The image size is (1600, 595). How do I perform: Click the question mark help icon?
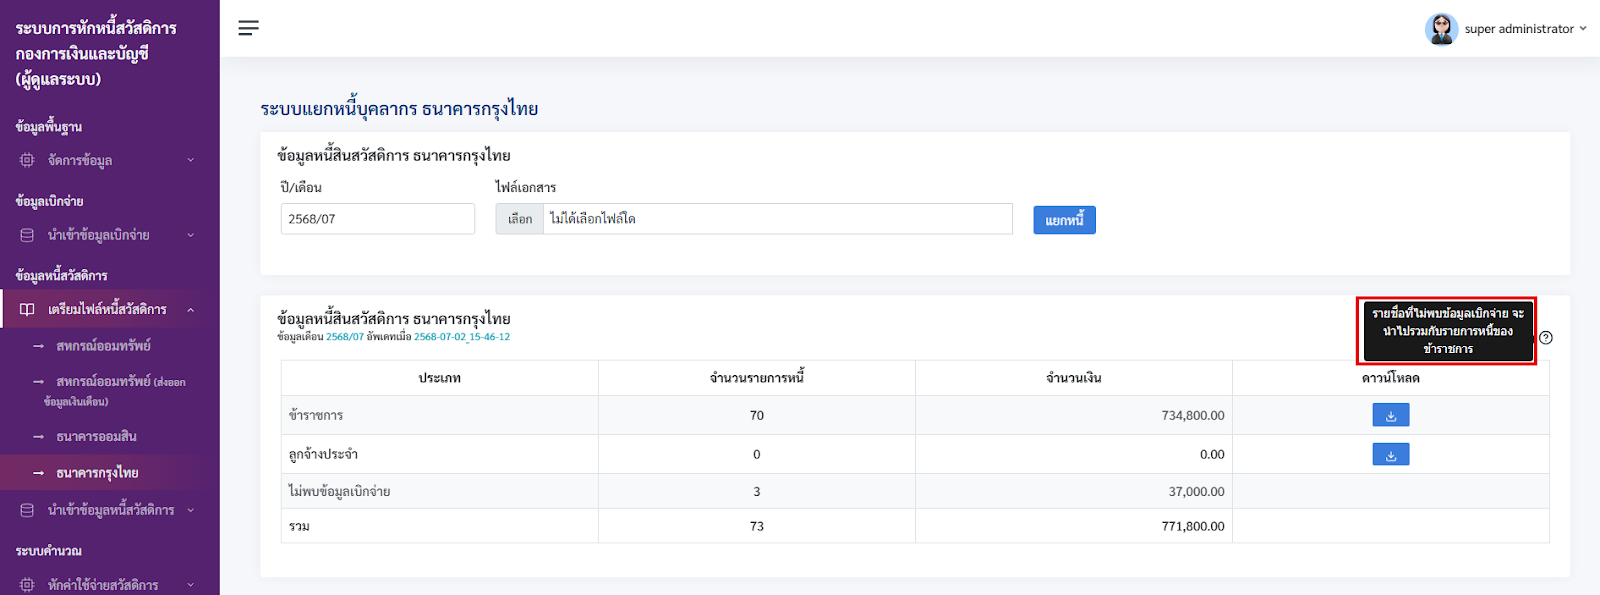tap(1546, 338)
